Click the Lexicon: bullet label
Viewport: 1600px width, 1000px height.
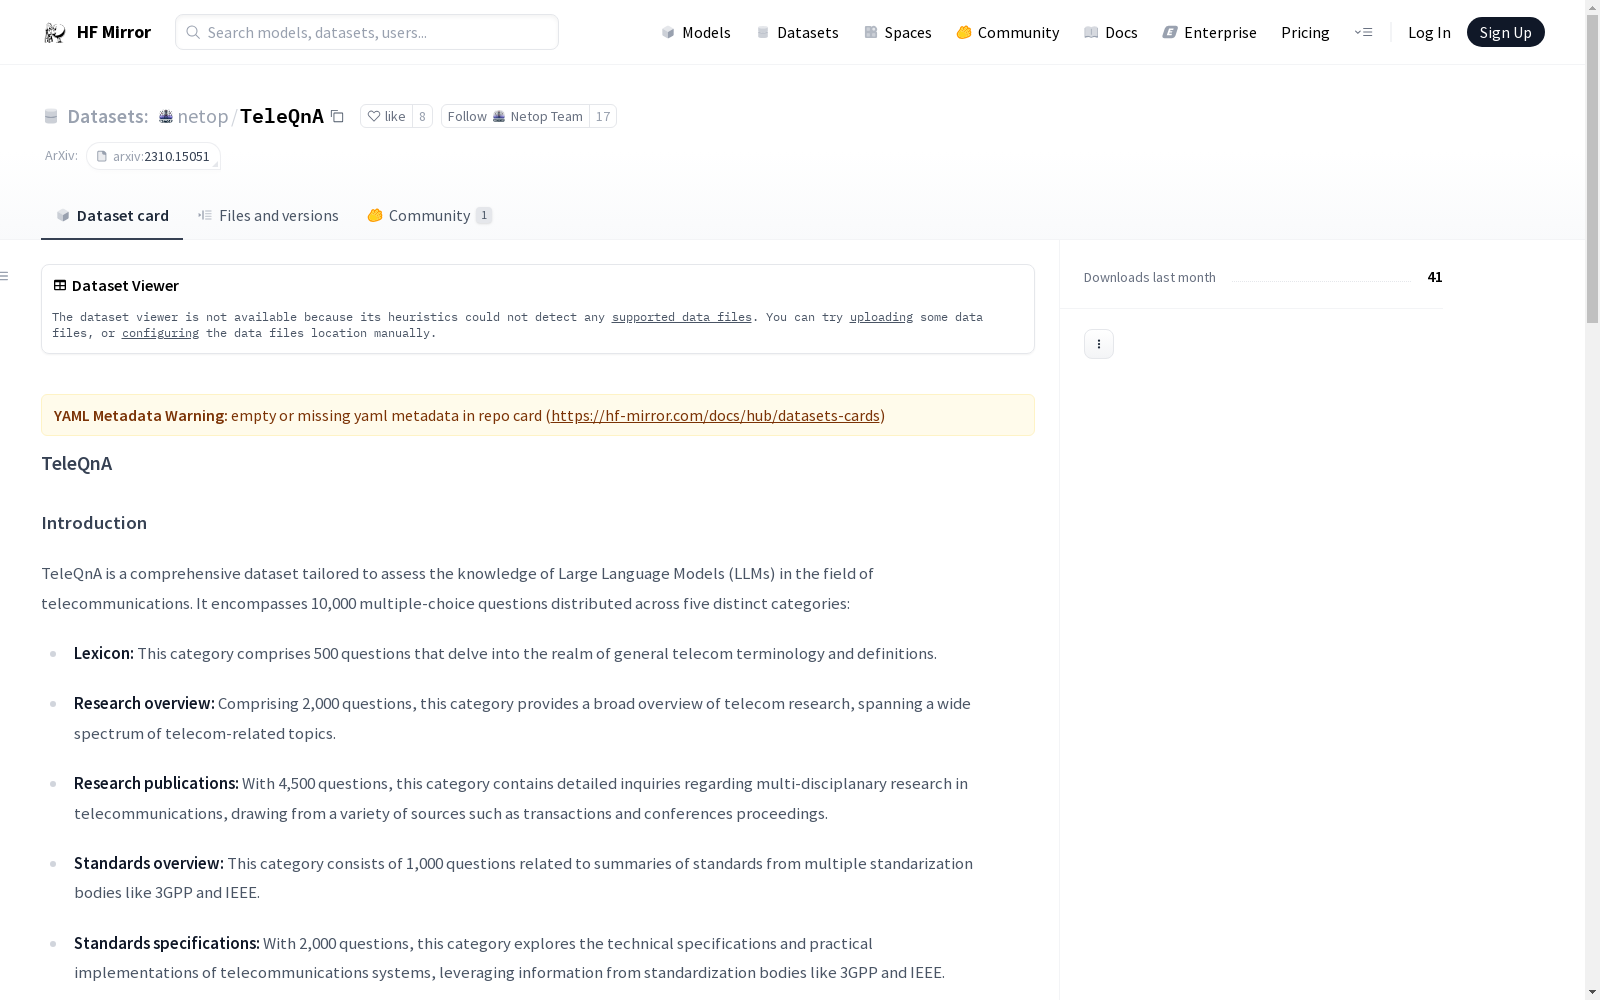click(104, 654)
